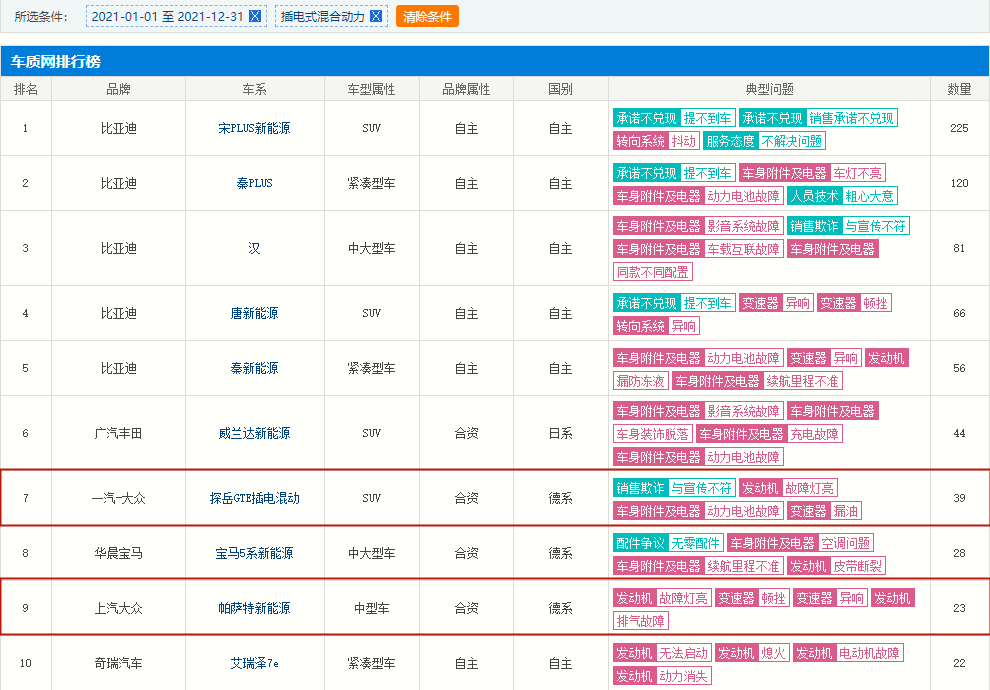
Task: Click the 数量 column header
Action: click(959, 89)
